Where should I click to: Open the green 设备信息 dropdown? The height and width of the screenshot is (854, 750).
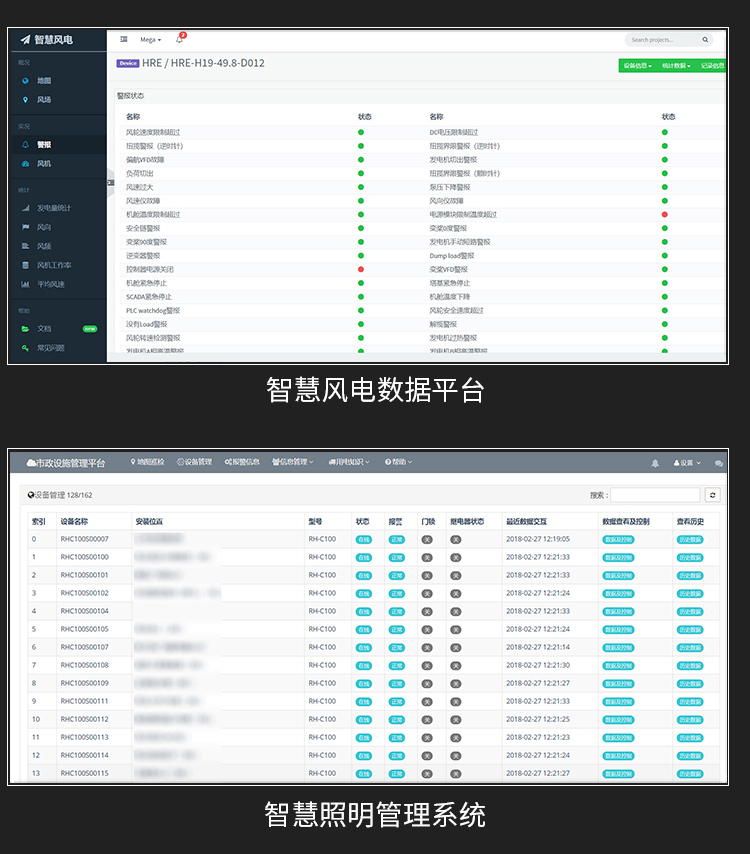click(637, 65)
